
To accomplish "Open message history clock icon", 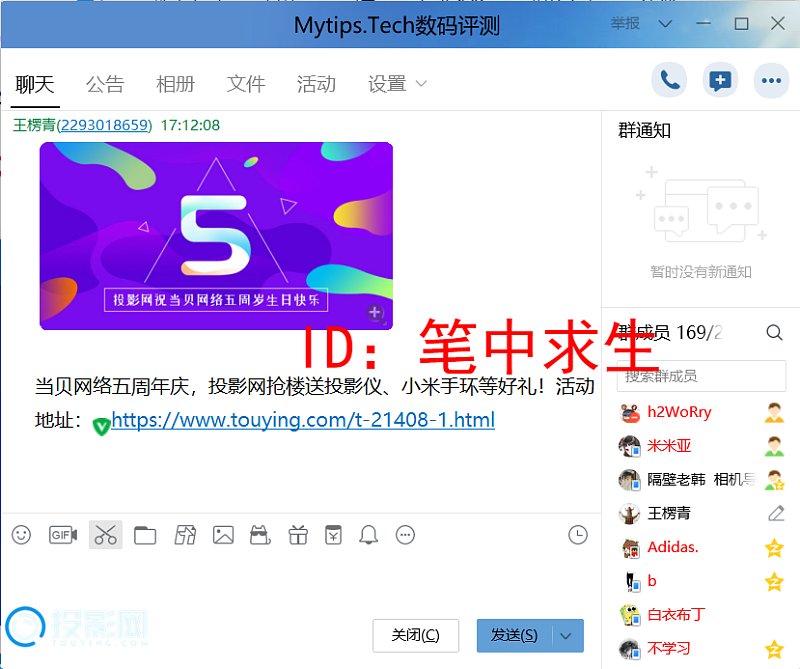I will tap(578, 535).
